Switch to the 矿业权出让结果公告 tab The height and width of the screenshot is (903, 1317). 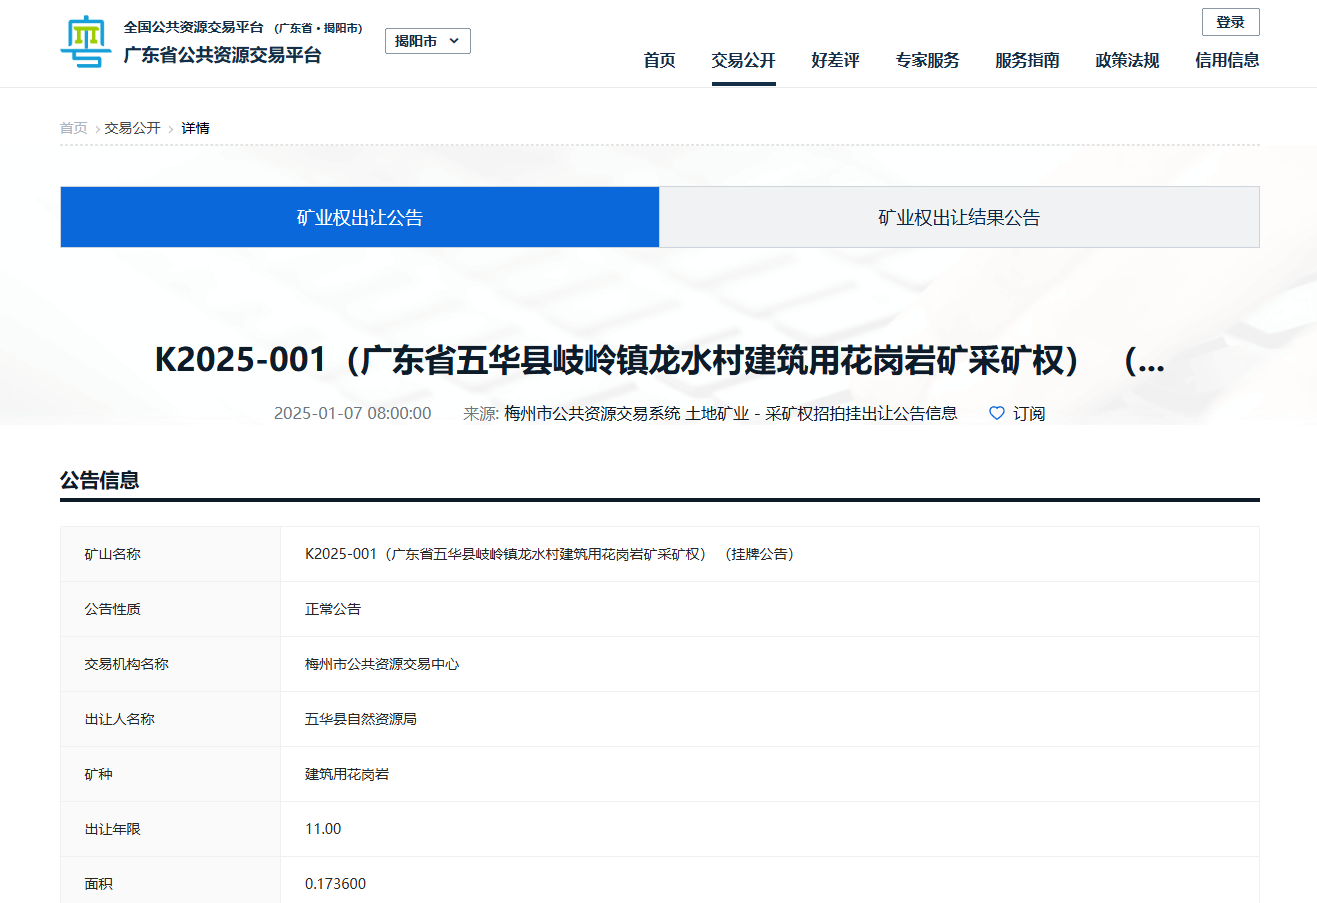[x=959, y=217]
